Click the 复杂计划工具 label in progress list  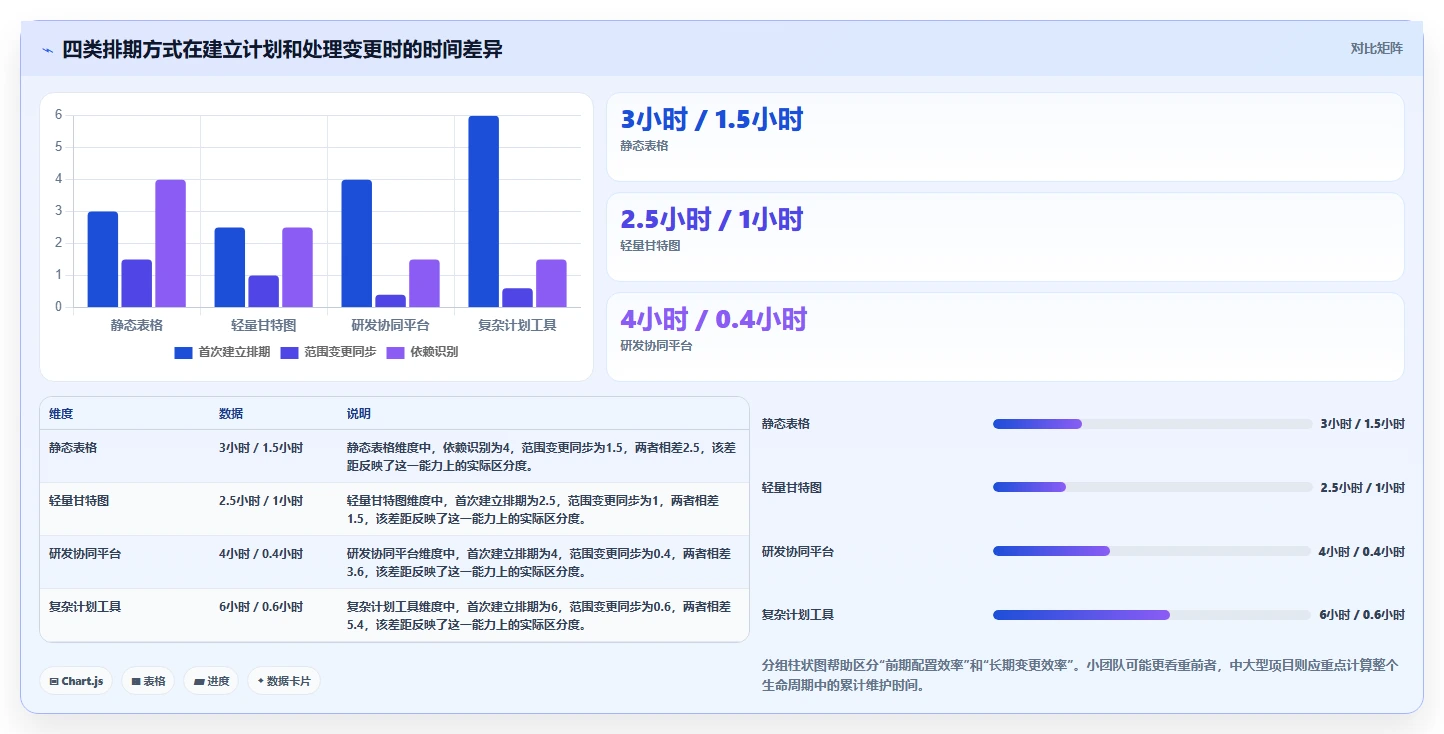[798, 615]
